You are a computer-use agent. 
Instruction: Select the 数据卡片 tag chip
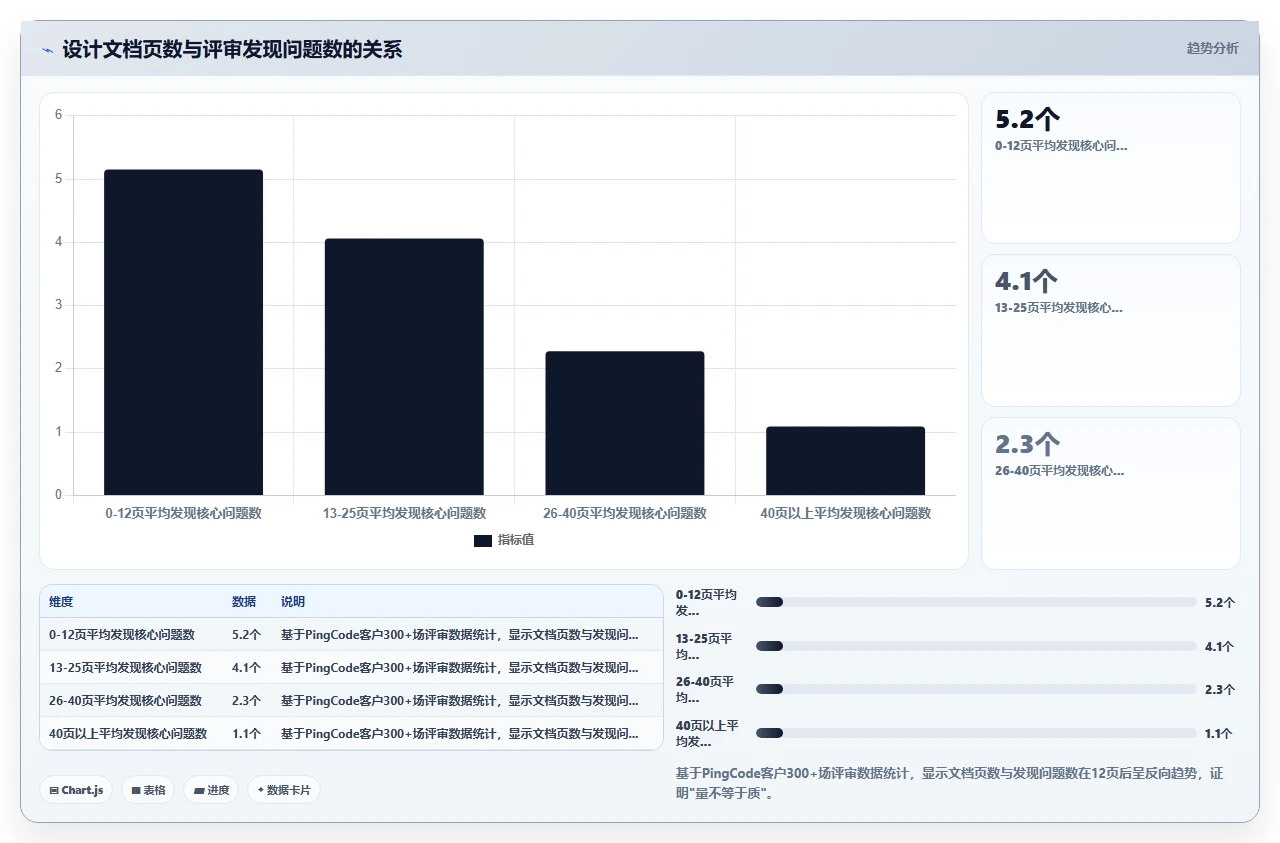[284, 790]
